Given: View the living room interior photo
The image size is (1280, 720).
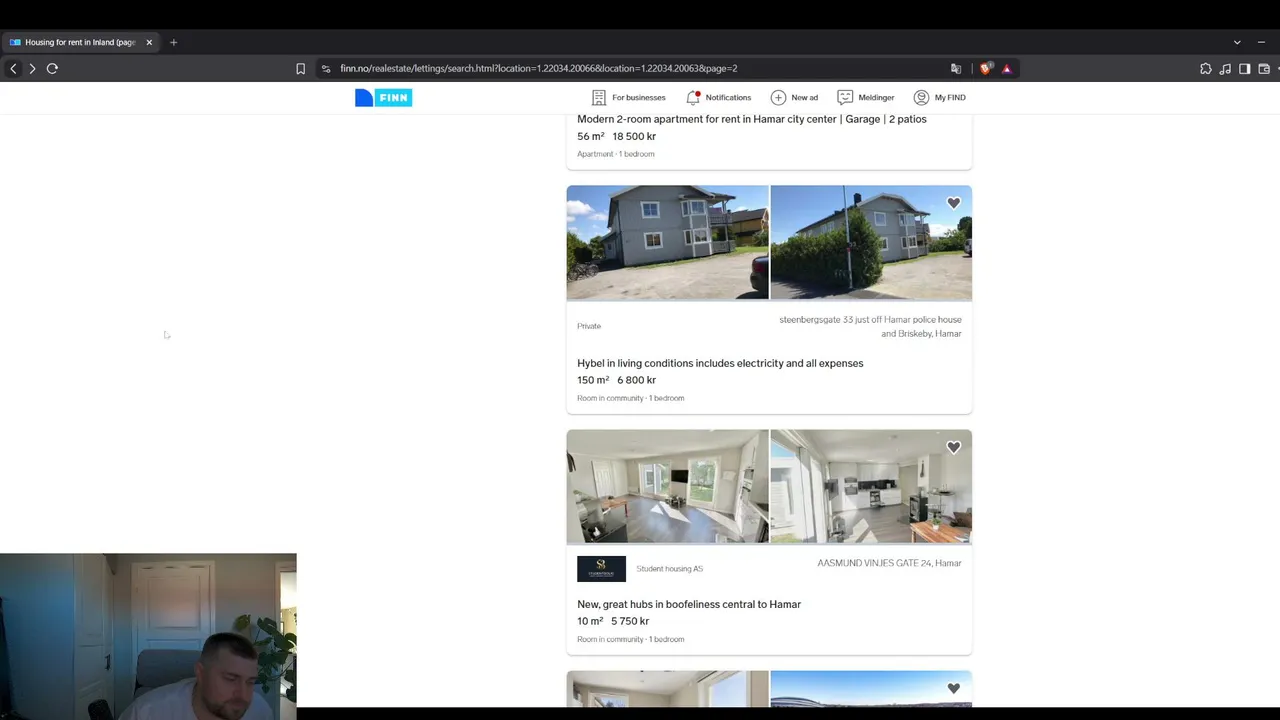Looking at the screenshot, I should 667,486.
